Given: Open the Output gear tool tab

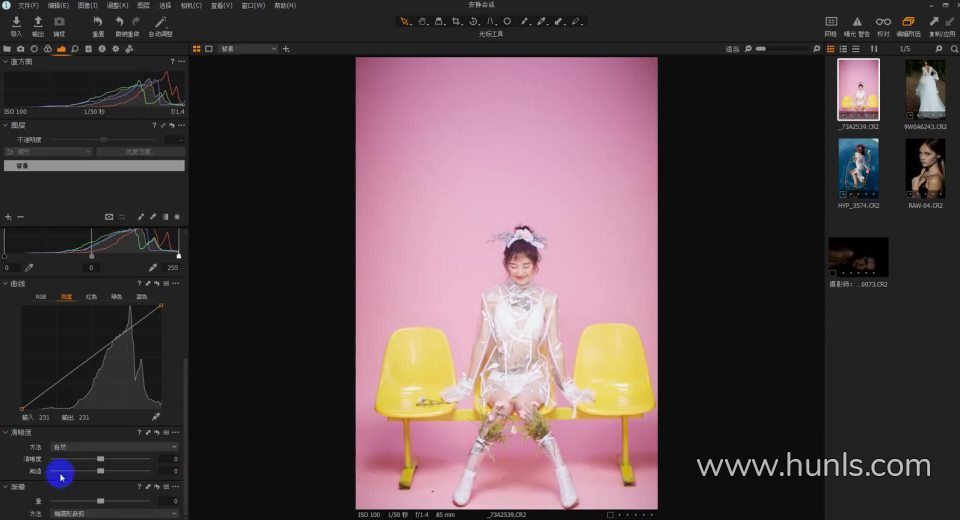Looking at the screenshot, I should [116, 48].
